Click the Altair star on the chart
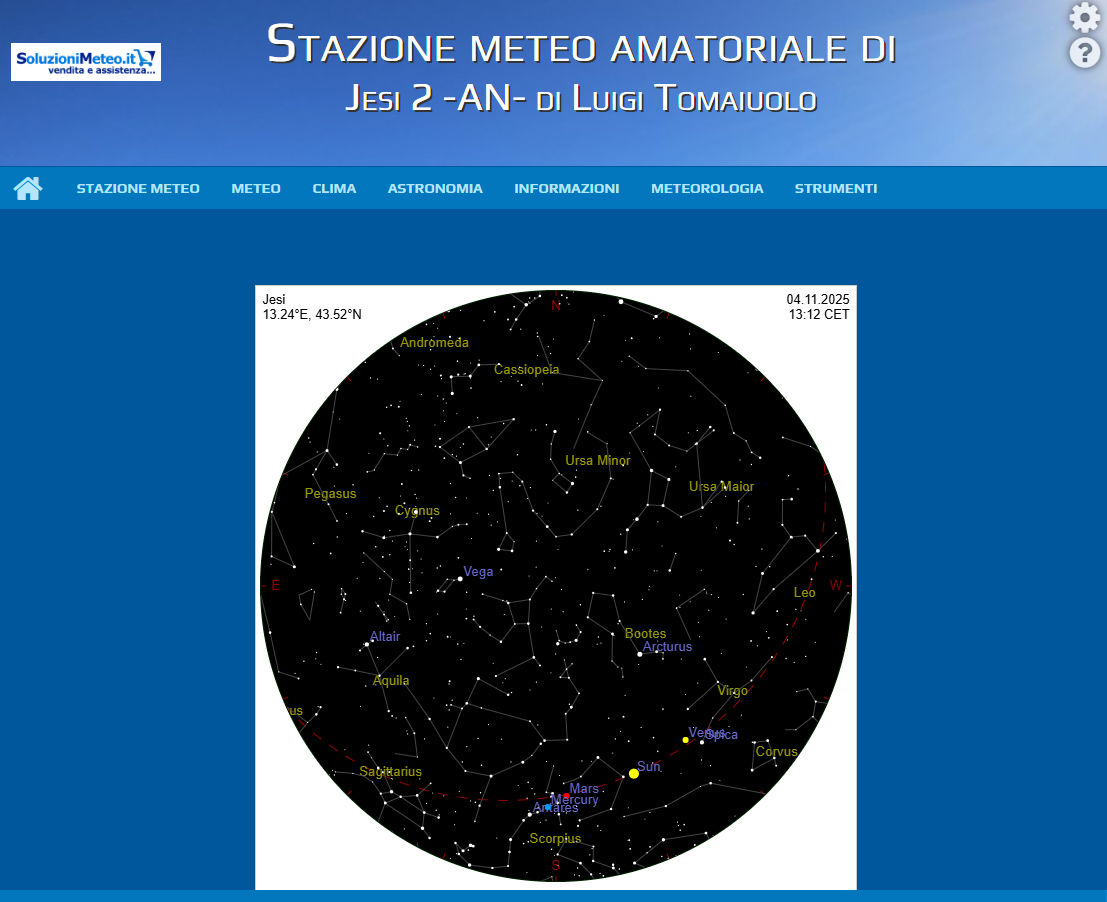This screenshot has width=1107, height=902. (368, 644)
